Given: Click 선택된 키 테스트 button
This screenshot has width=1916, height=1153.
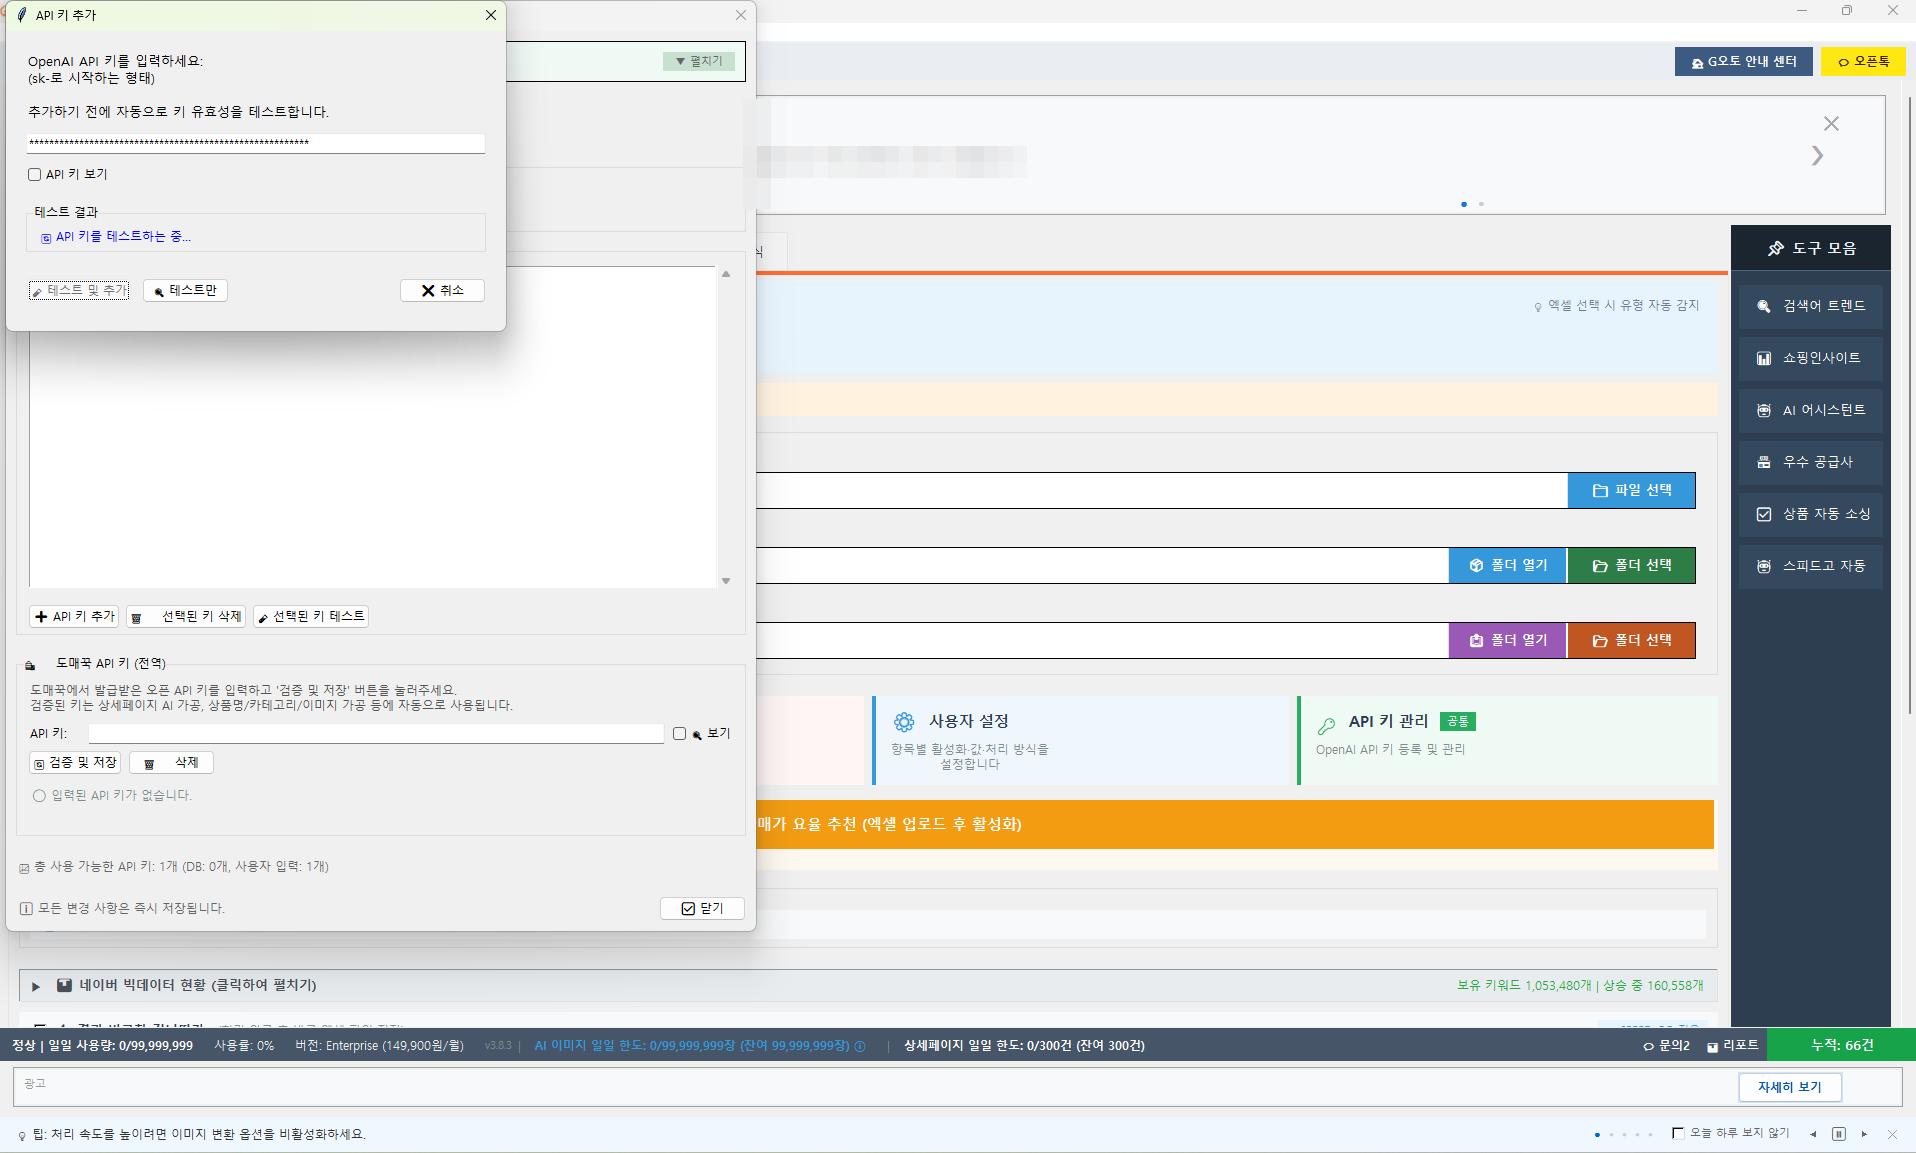Looking at the screenshot, I should (311, 616).
